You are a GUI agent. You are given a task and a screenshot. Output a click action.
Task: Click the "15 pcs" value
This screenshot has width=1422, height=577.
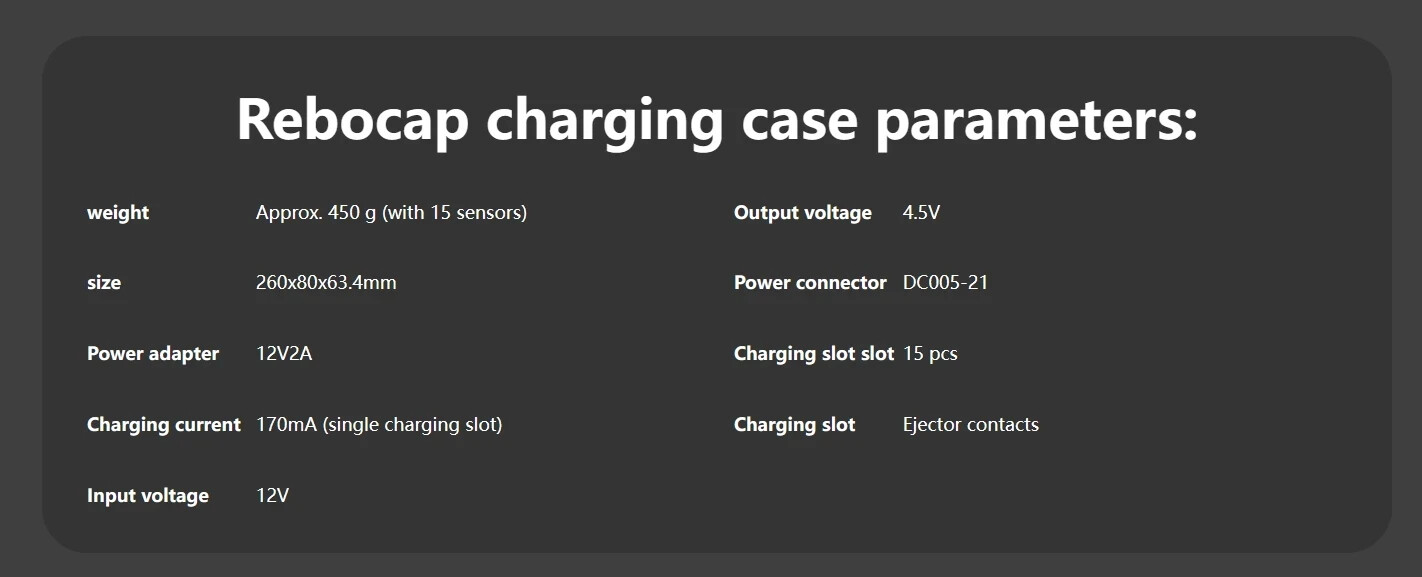(x=930, y=354)
